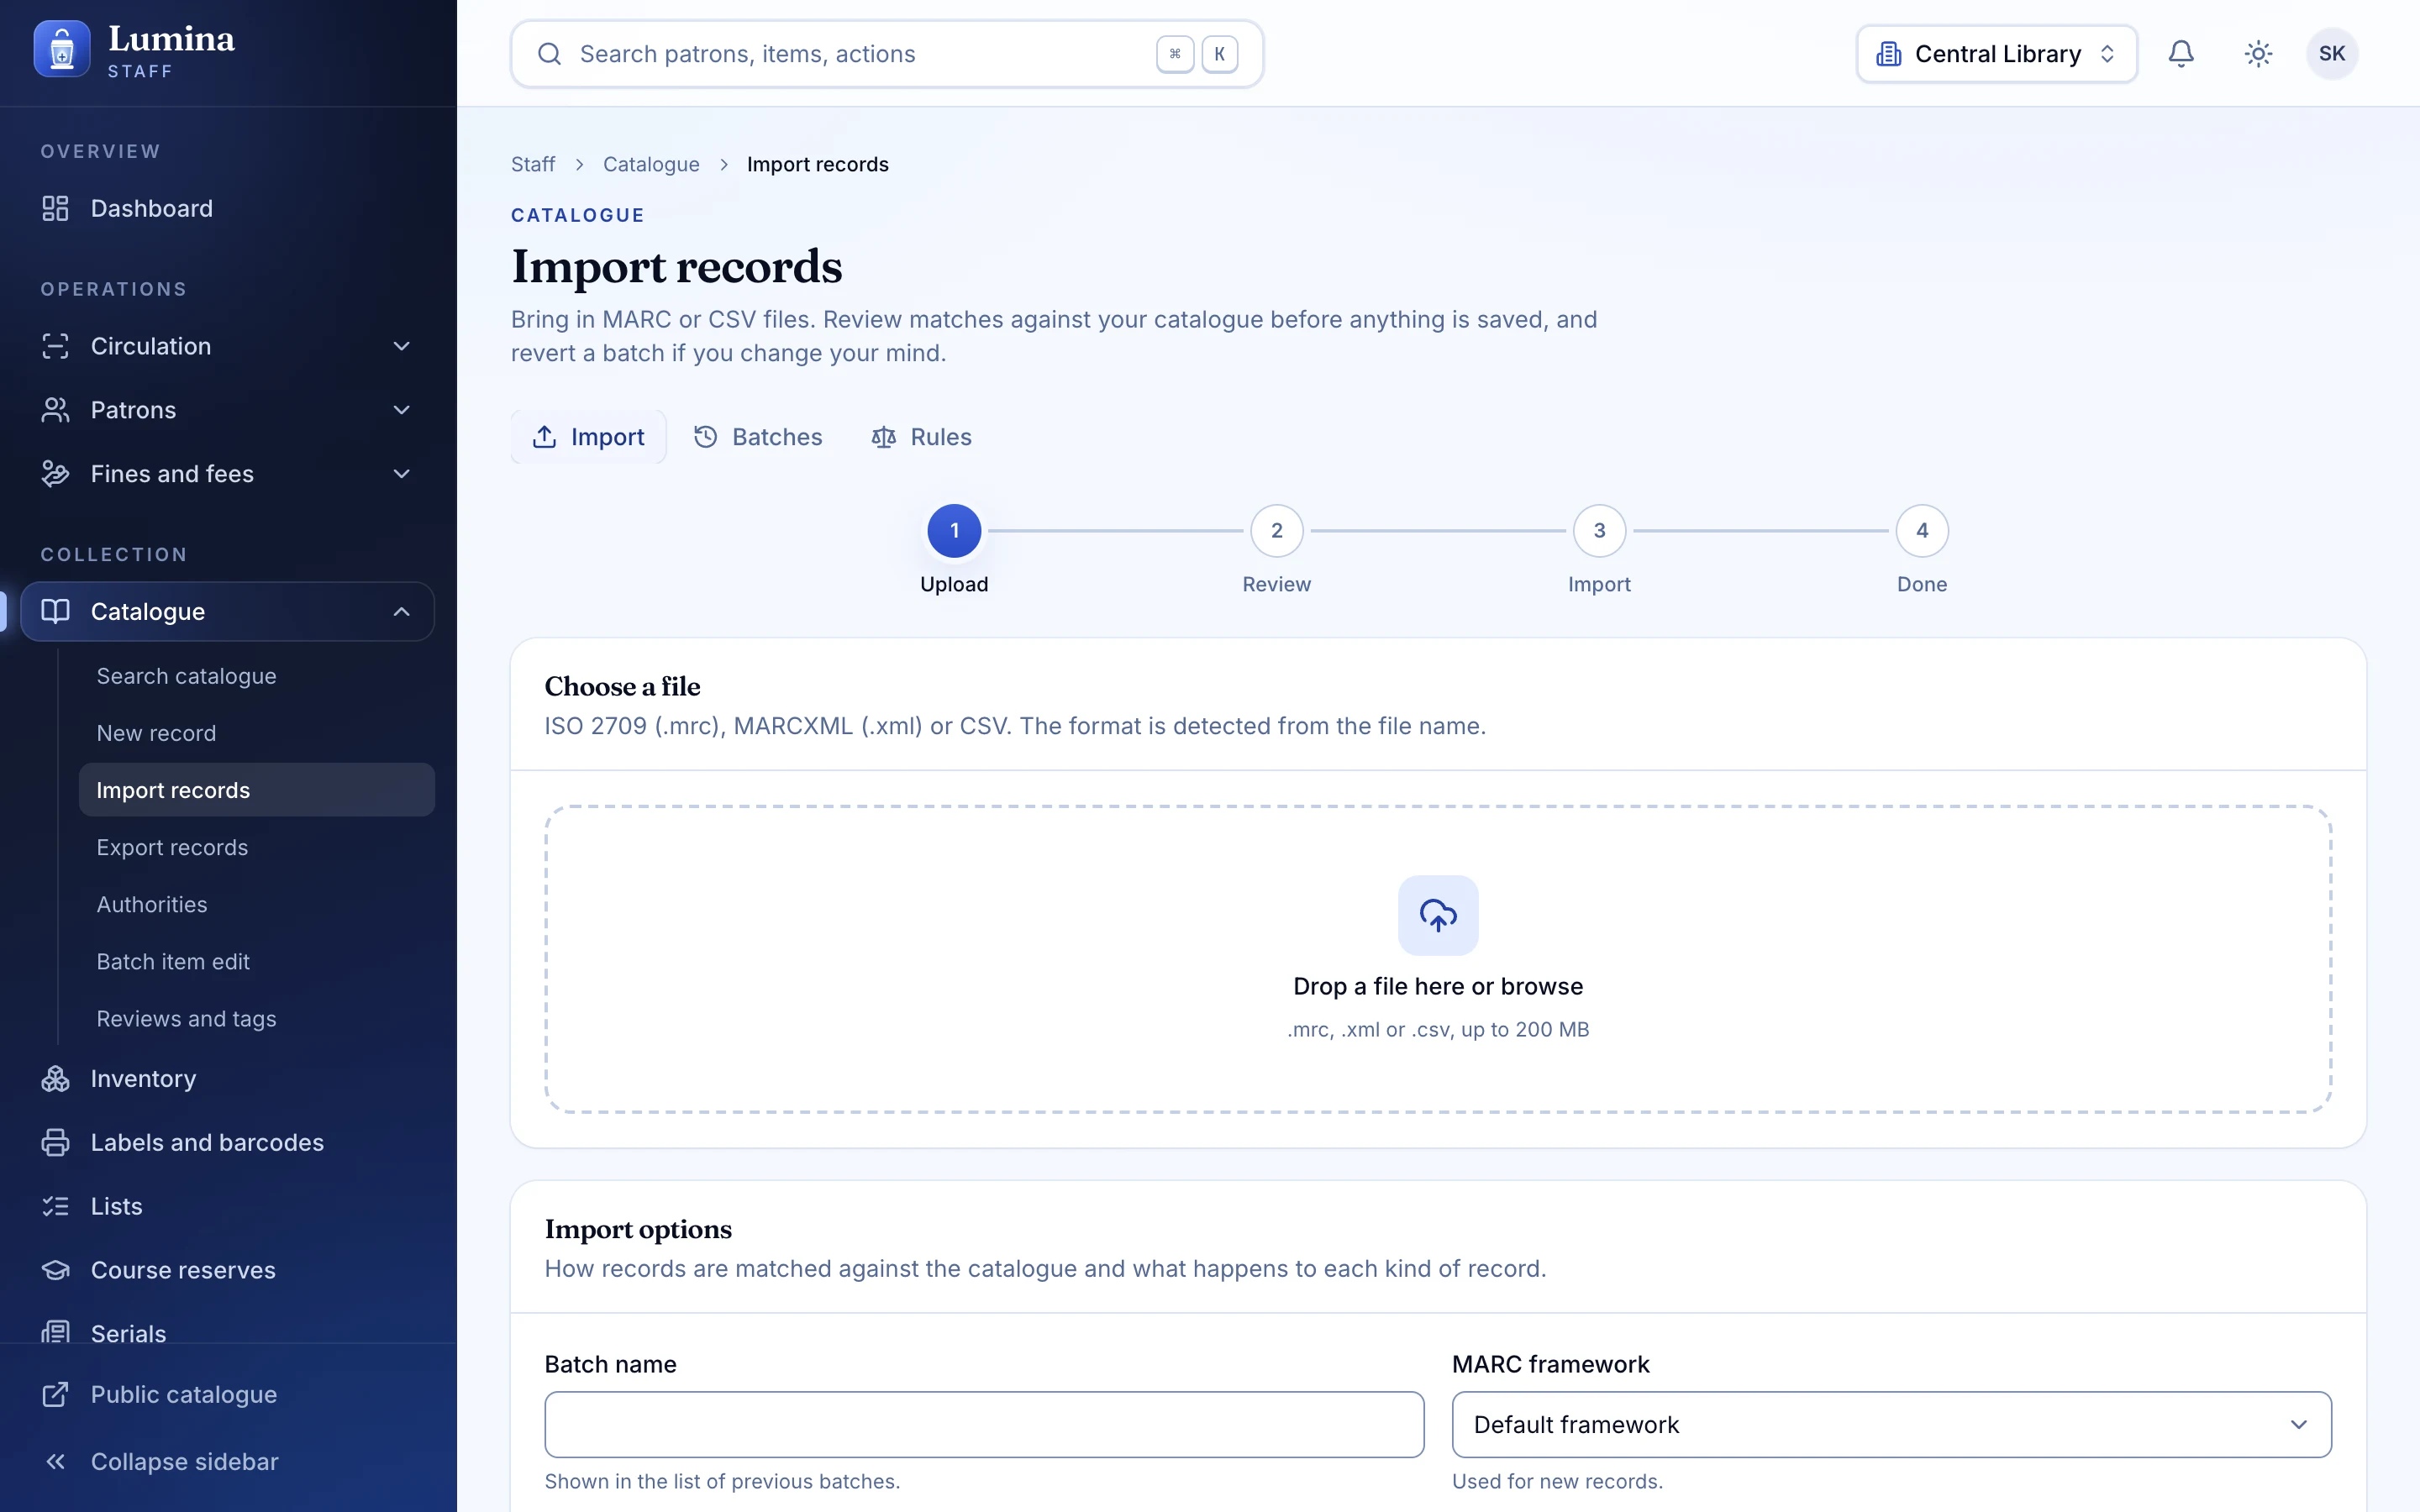Image resolution: width=2420 pixels, height=1512 pixels.
Task: Click the Public catalogue external link icon
Action: [55, 1394]
